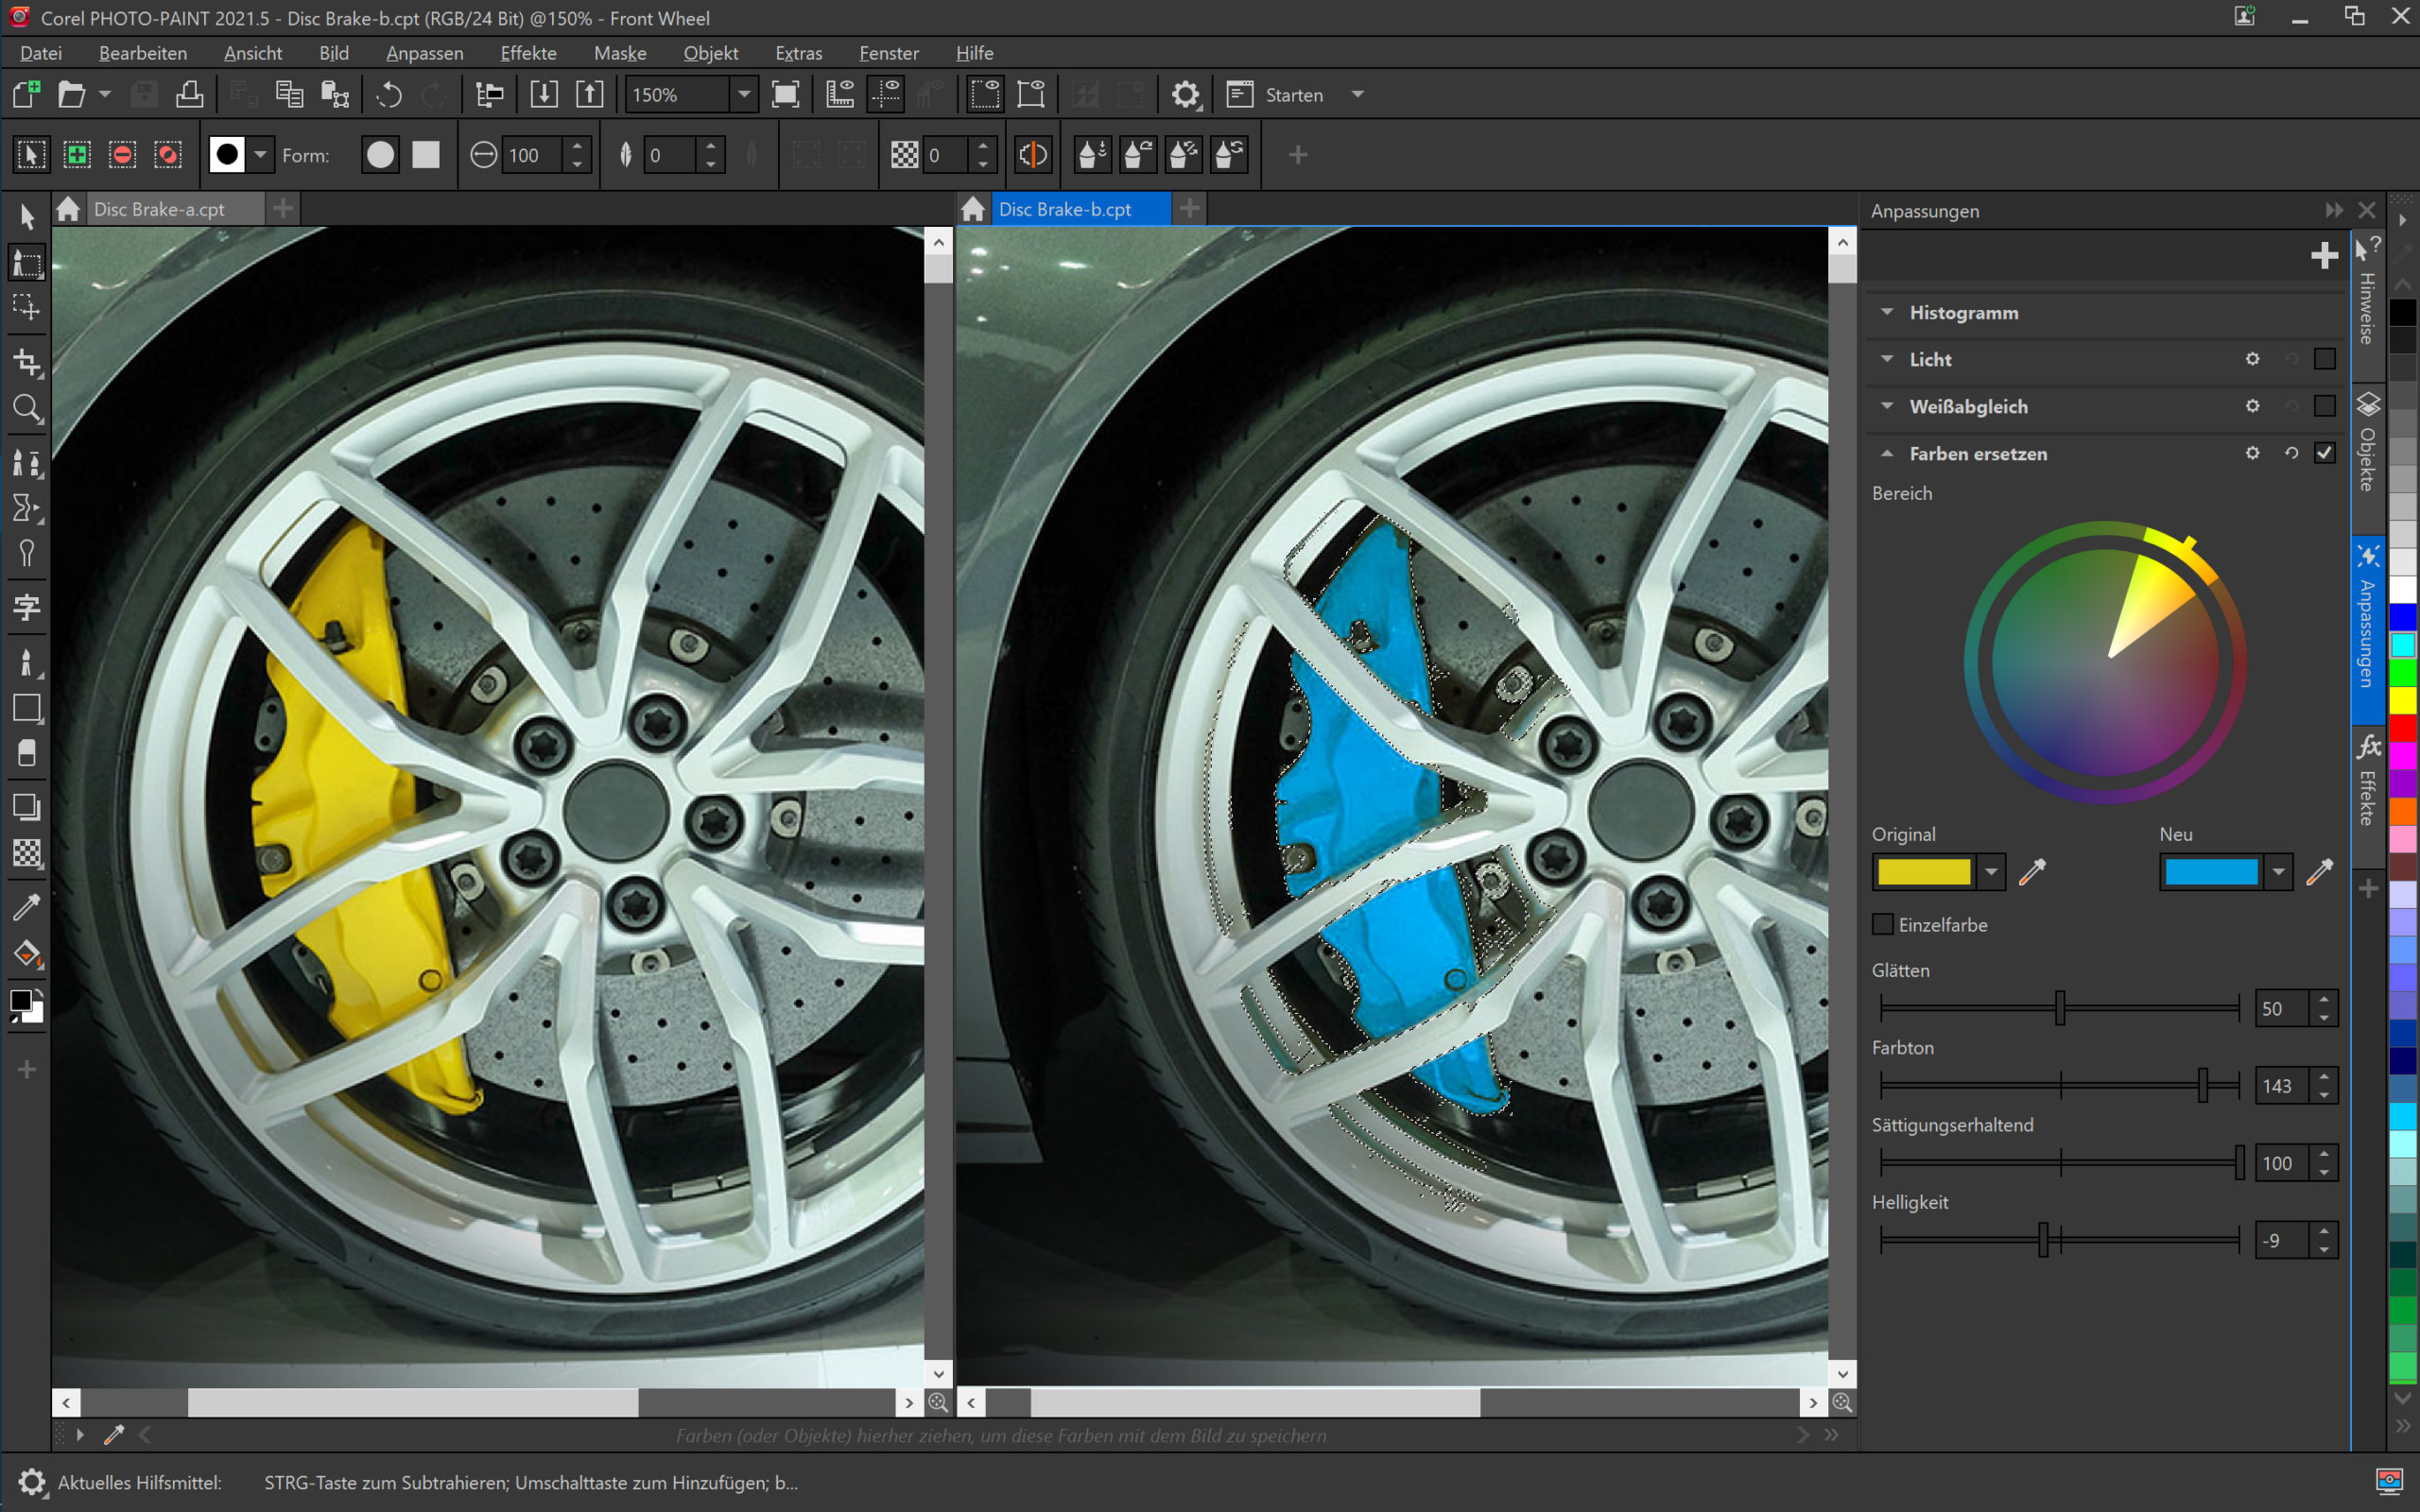
Task: Enable the Farben ersetzen adjustment checkbox
Action: (2327, 453)
